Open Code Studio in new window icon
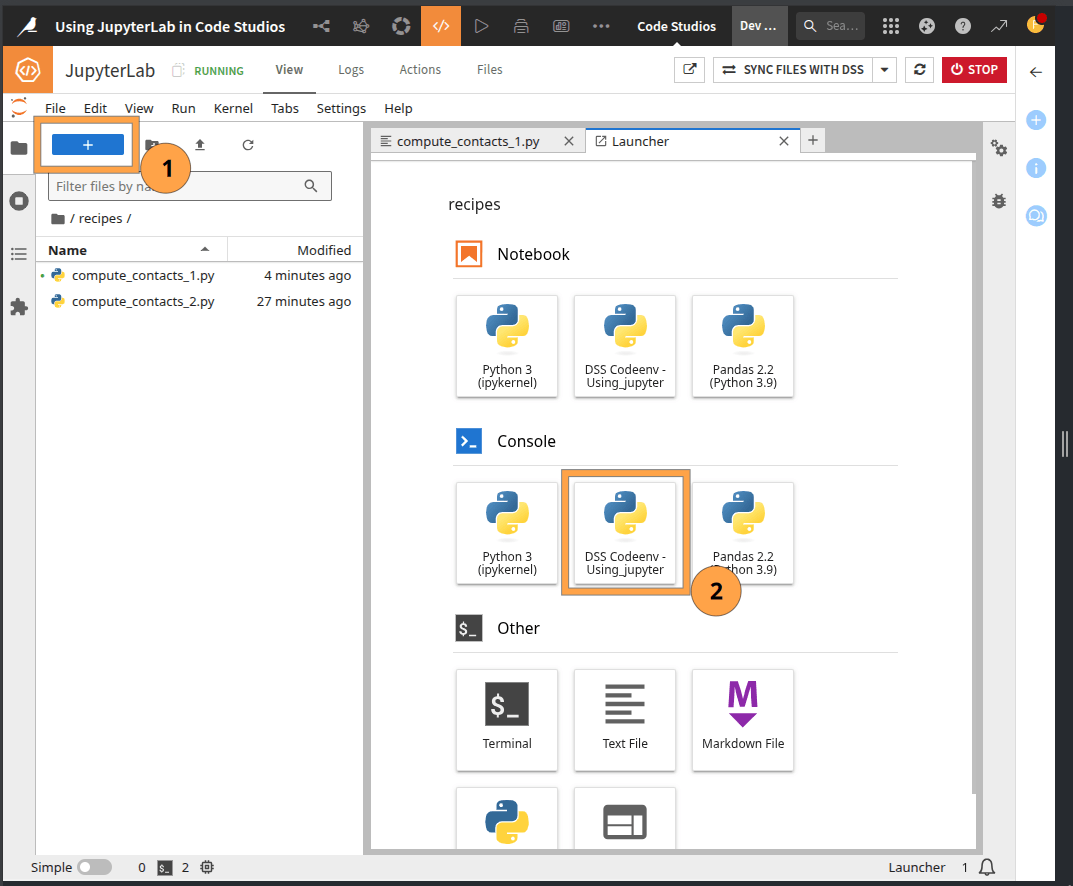Screen dimensions: 1073x886 [x=689, y=69]
